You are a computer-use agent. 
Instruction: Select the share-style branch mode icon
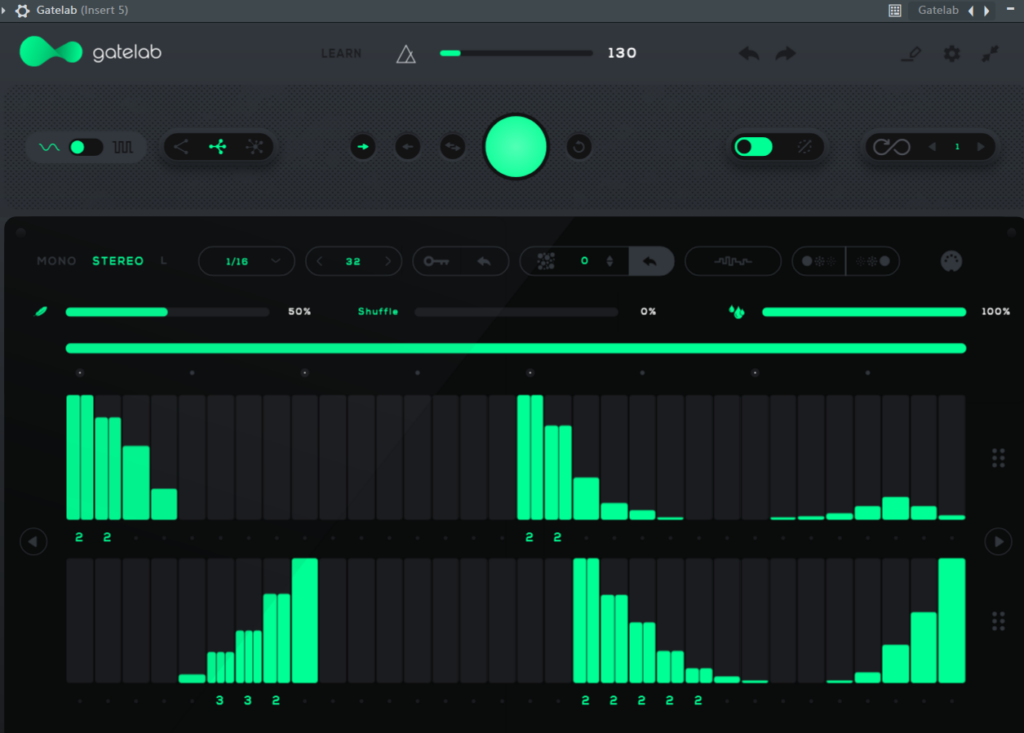click(x=181, y=147)
